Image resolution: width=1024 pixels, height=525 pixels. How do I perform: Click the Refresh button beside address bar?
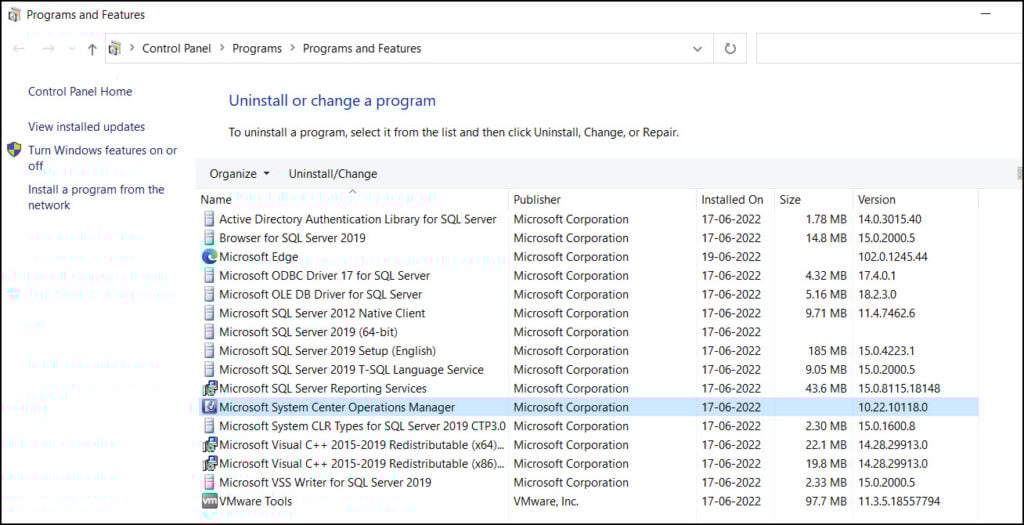point(730,48)
